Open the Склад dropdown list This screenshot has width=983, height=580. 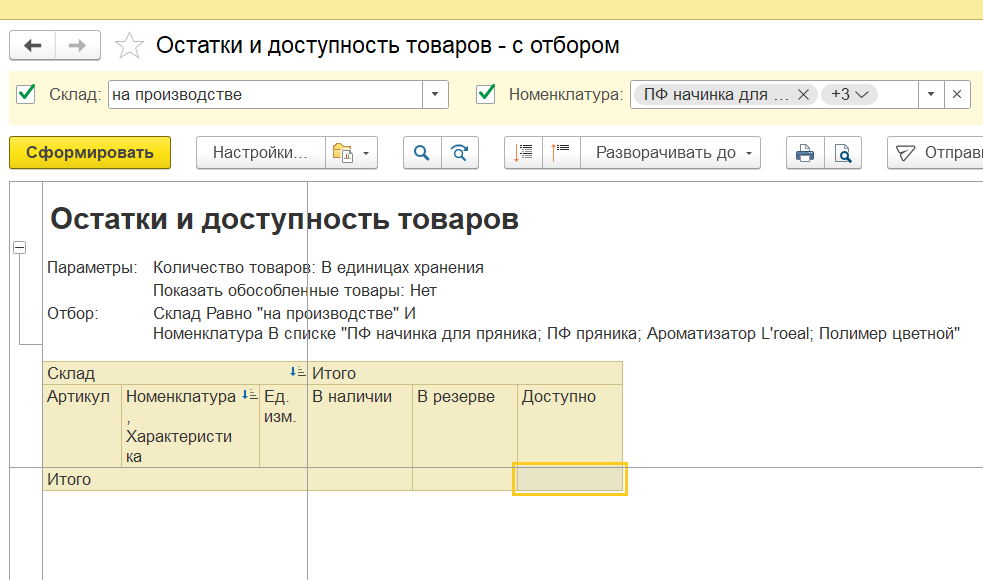435,95
